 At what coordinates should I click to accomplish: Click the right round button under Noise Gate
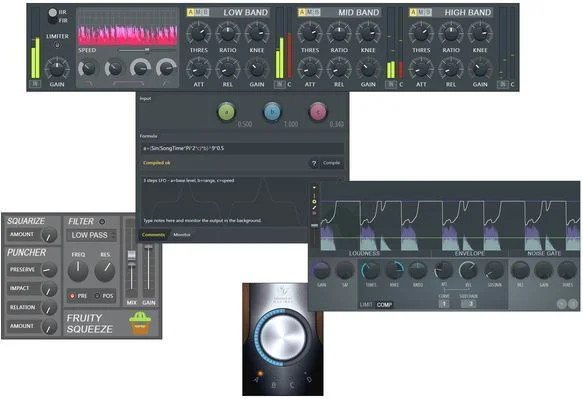tap(573, 304)
